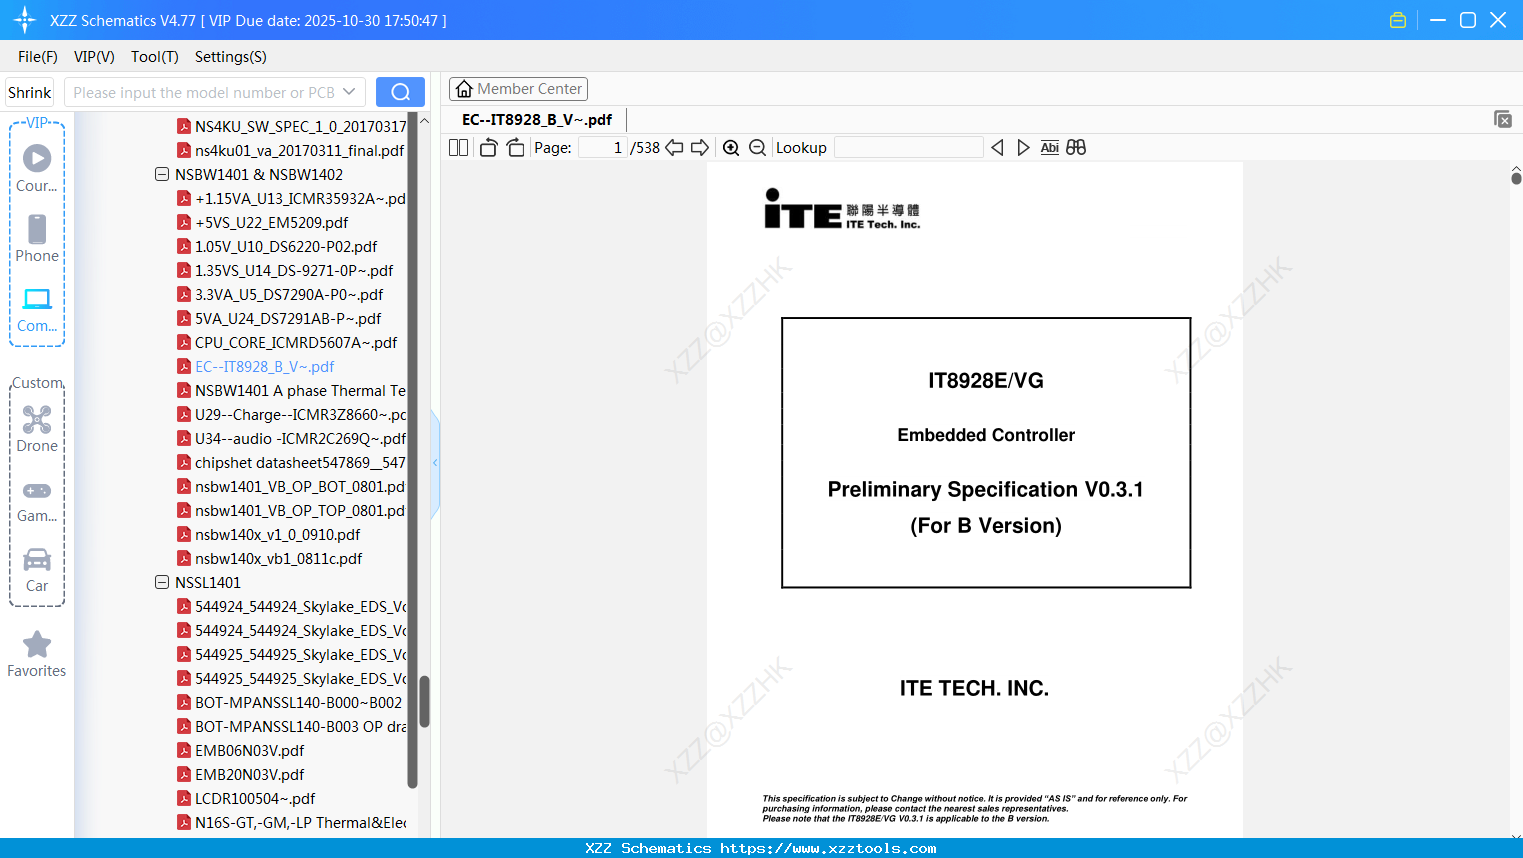Collapse the side panel using the splitter handle
The height and width of the screenshot is (858, 1523).
tap(435, 463)
